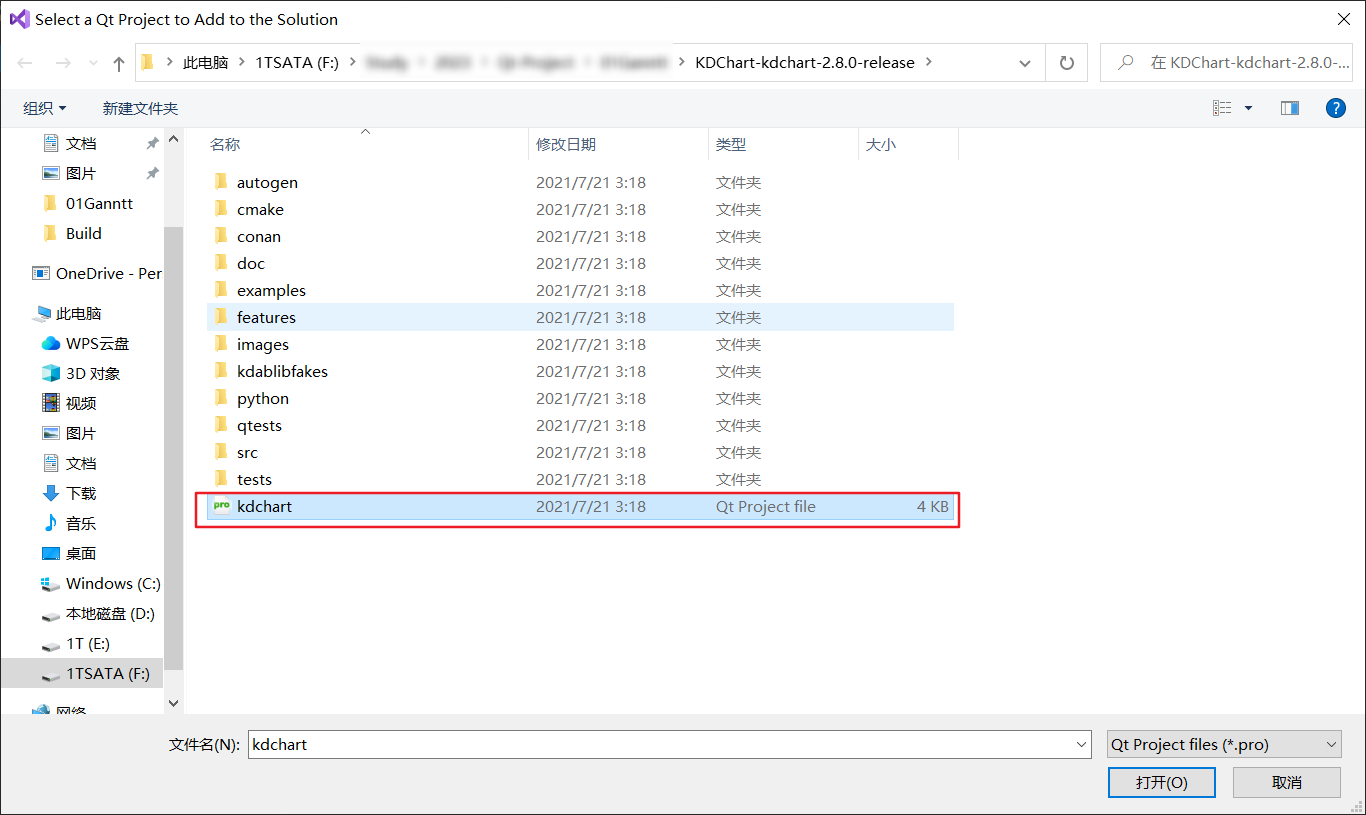Open Build folder in sidebar

(83, 233)
